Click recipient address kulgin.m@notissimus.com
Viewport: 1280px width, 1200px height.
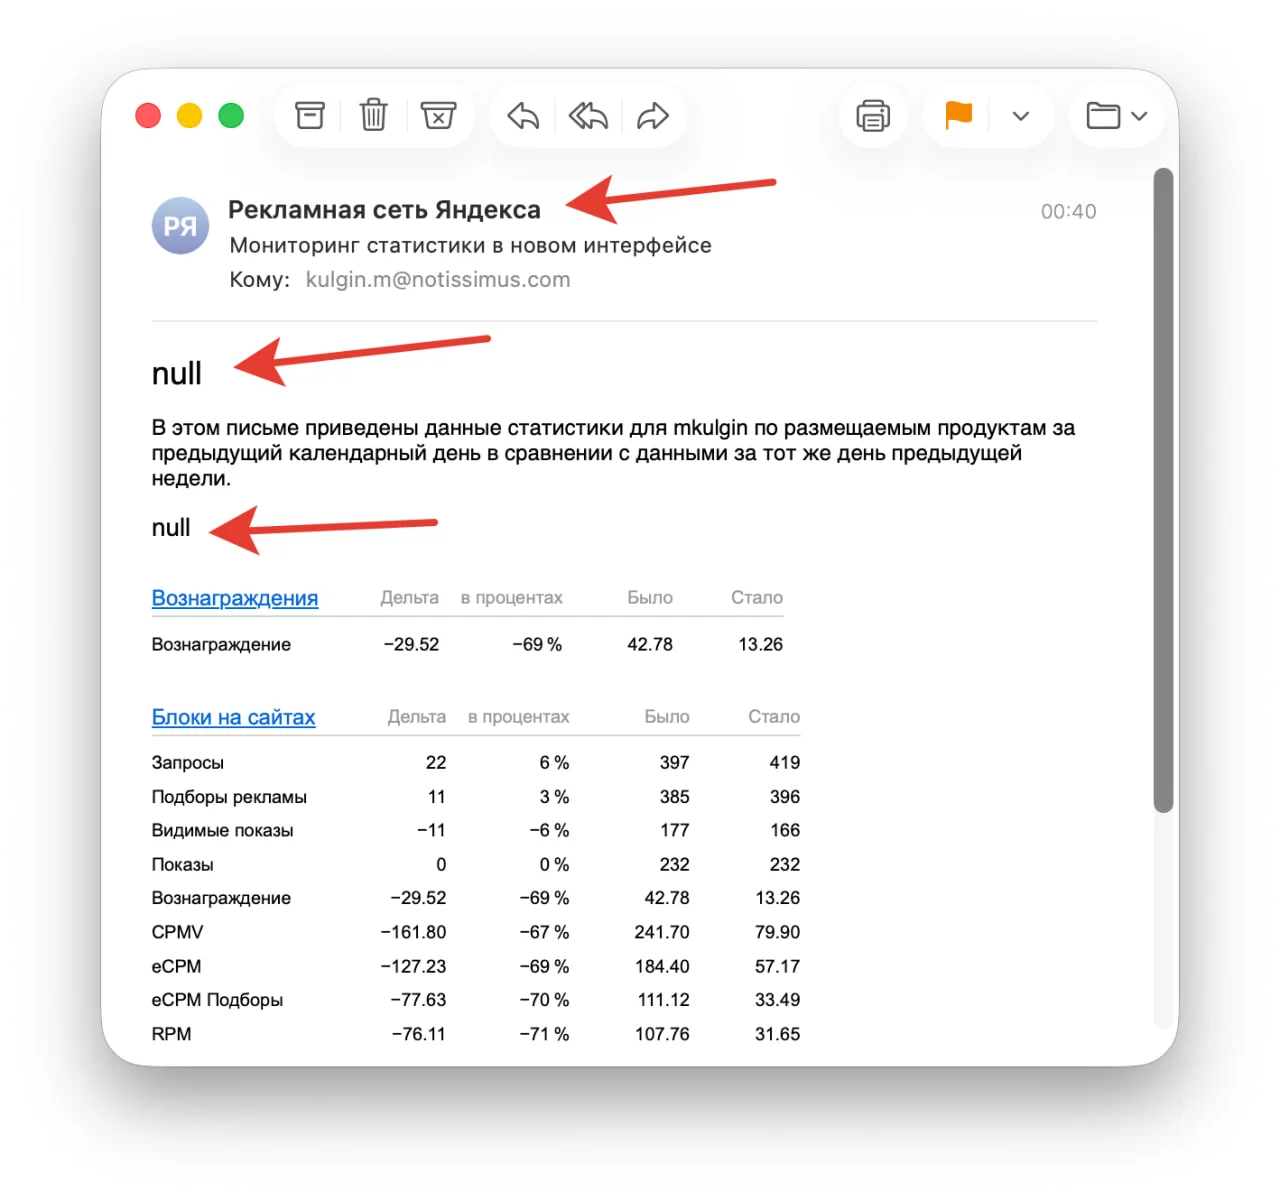click(438, 280)
